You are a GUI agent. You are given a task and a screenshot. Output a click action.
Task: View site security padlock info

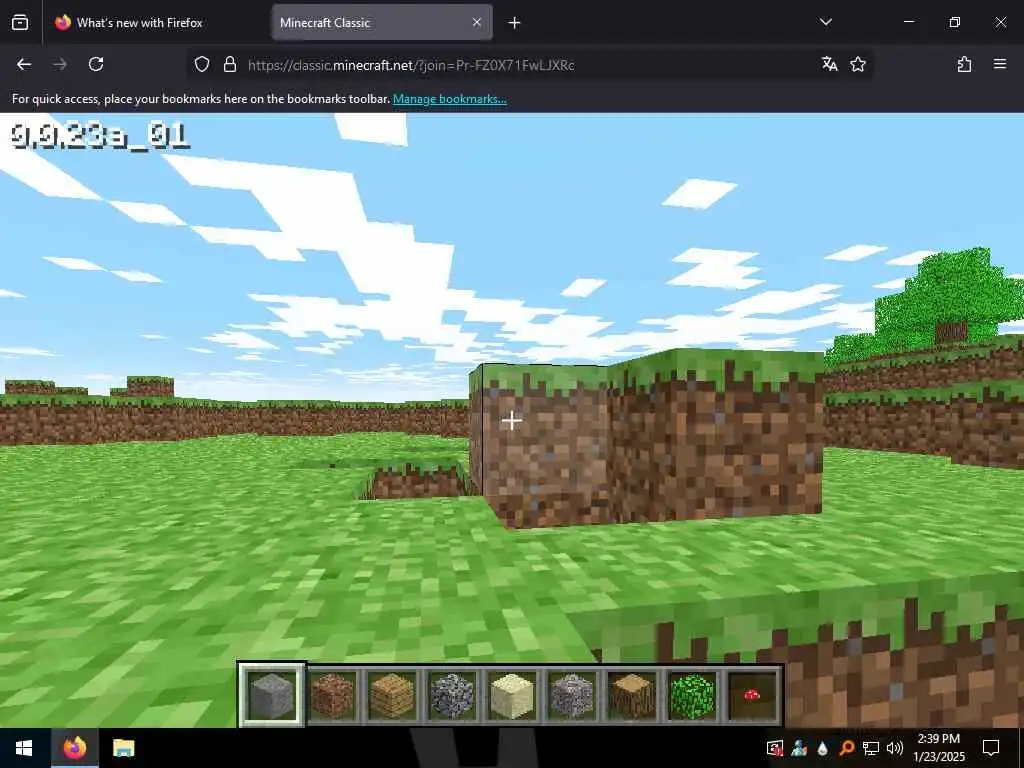coord(230,64)
